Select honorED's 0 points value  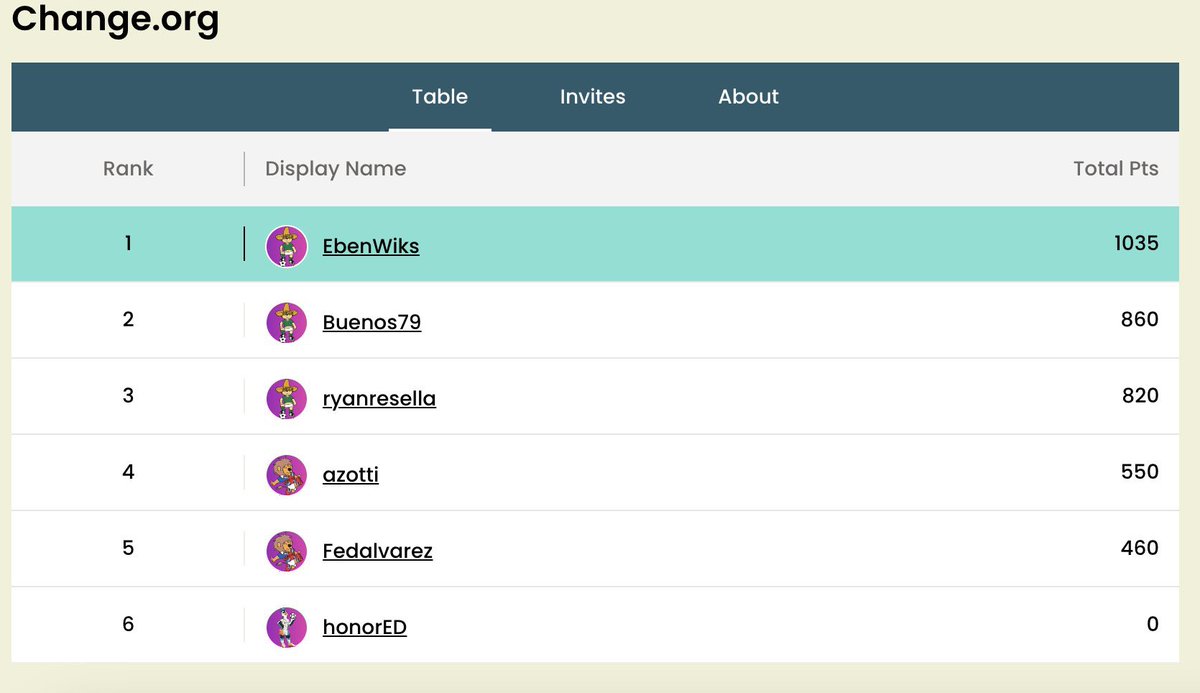click(1153, 624)
